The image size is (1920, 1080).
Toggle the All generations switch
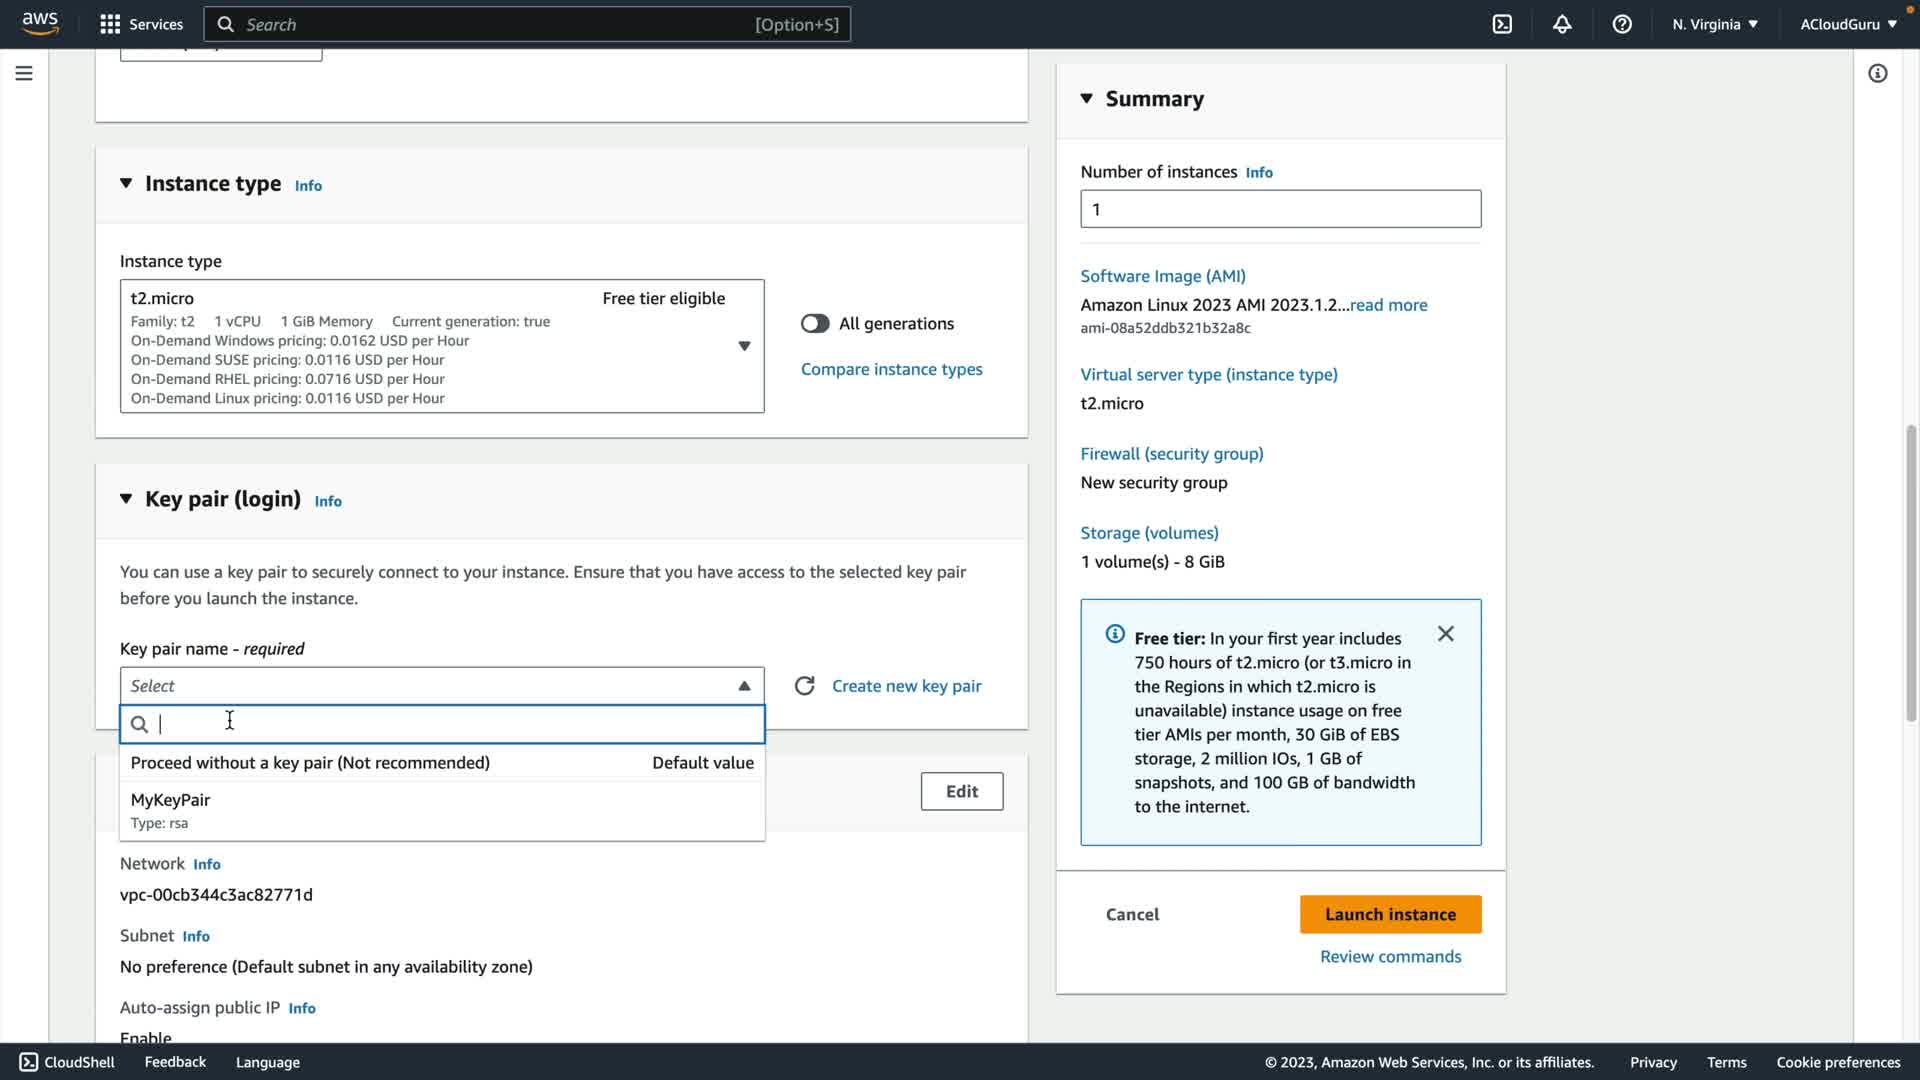(x=815, y=323)
